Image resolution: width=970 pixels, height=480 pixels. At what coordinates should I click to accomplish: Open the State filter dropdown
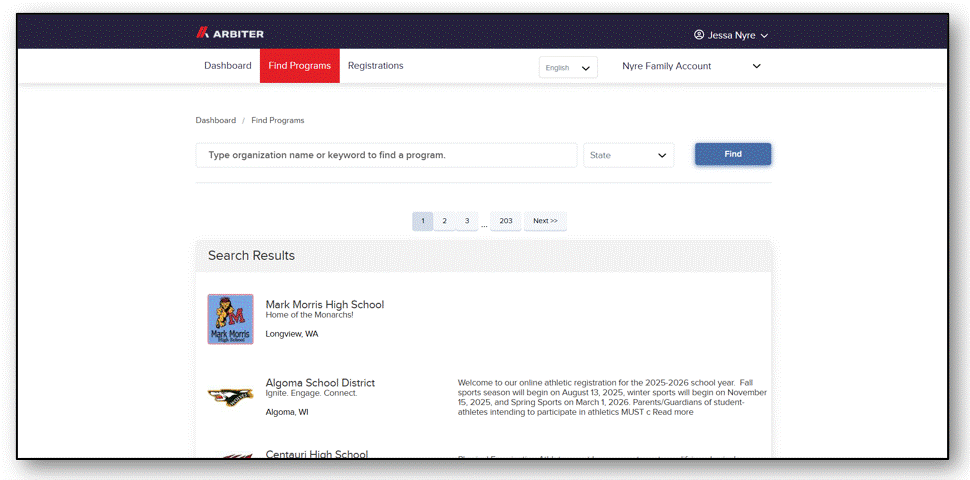click(x=629, y=155)
